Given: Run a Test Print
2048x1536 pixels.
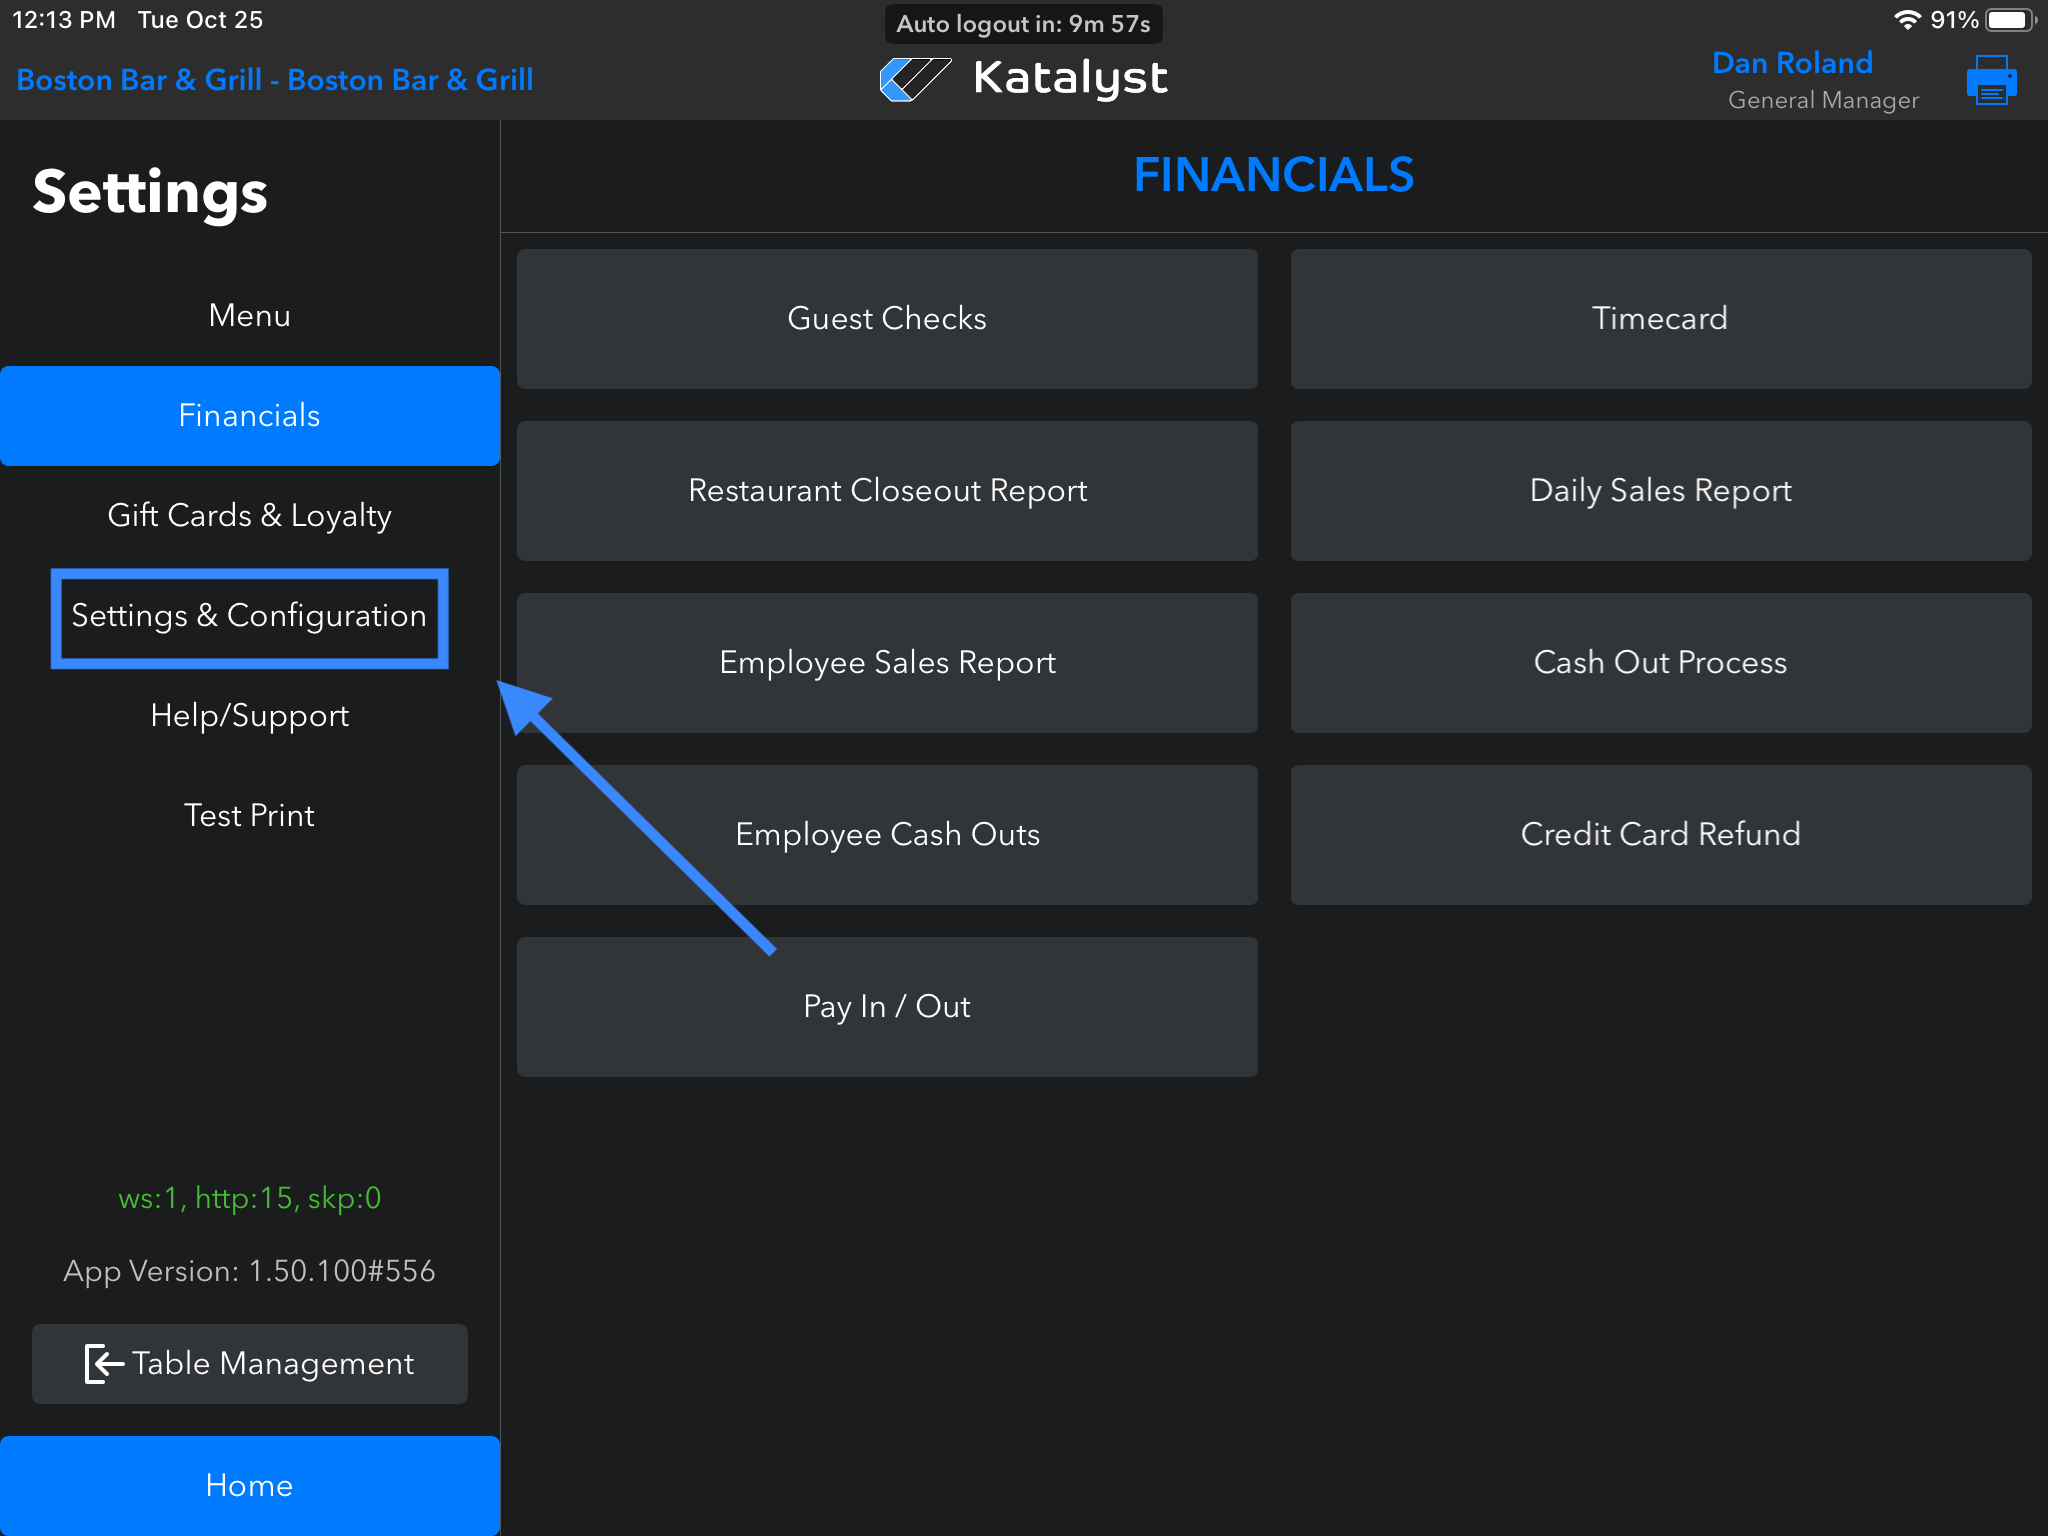Looking at the screenshot, I should pos(249,816).
